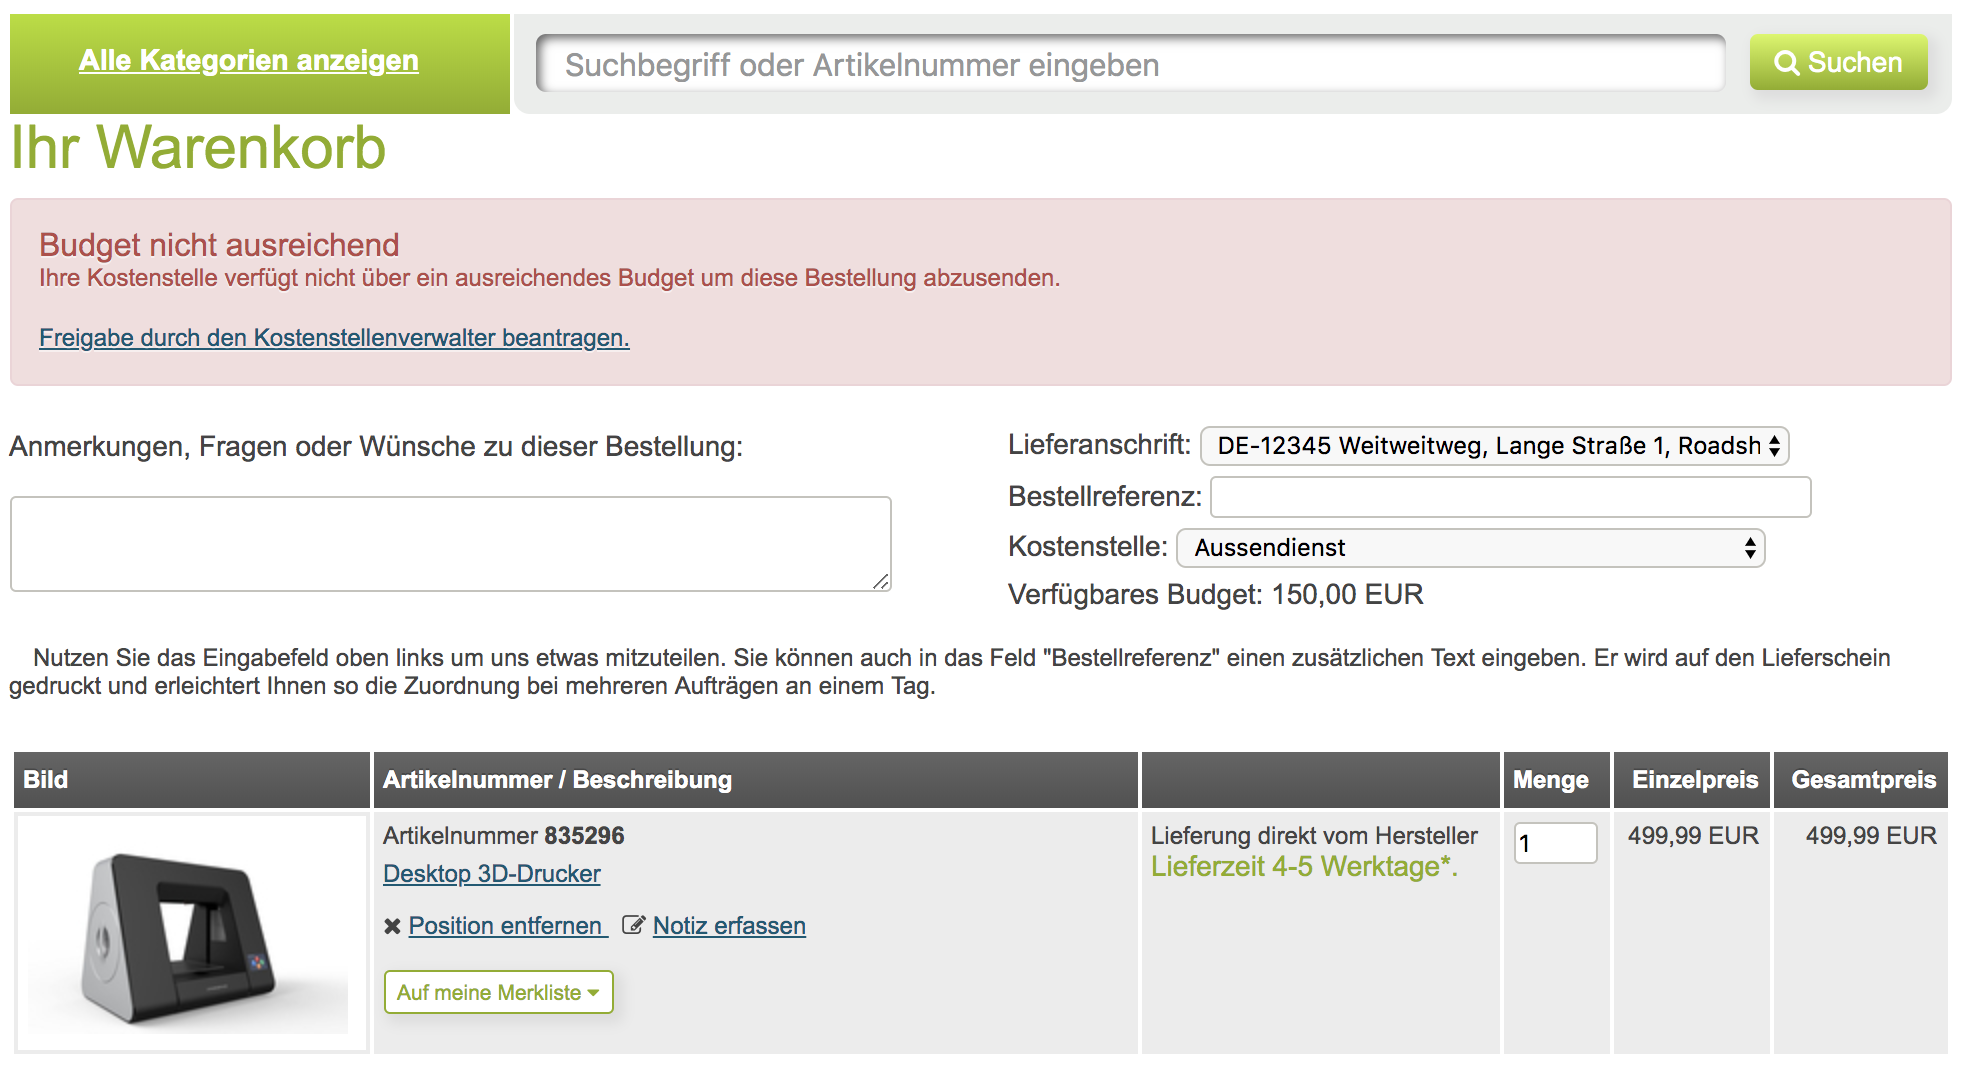This screenshot has height=1068, width=1964.
Task: Click the Suchen button
Action: (1838, 62)
